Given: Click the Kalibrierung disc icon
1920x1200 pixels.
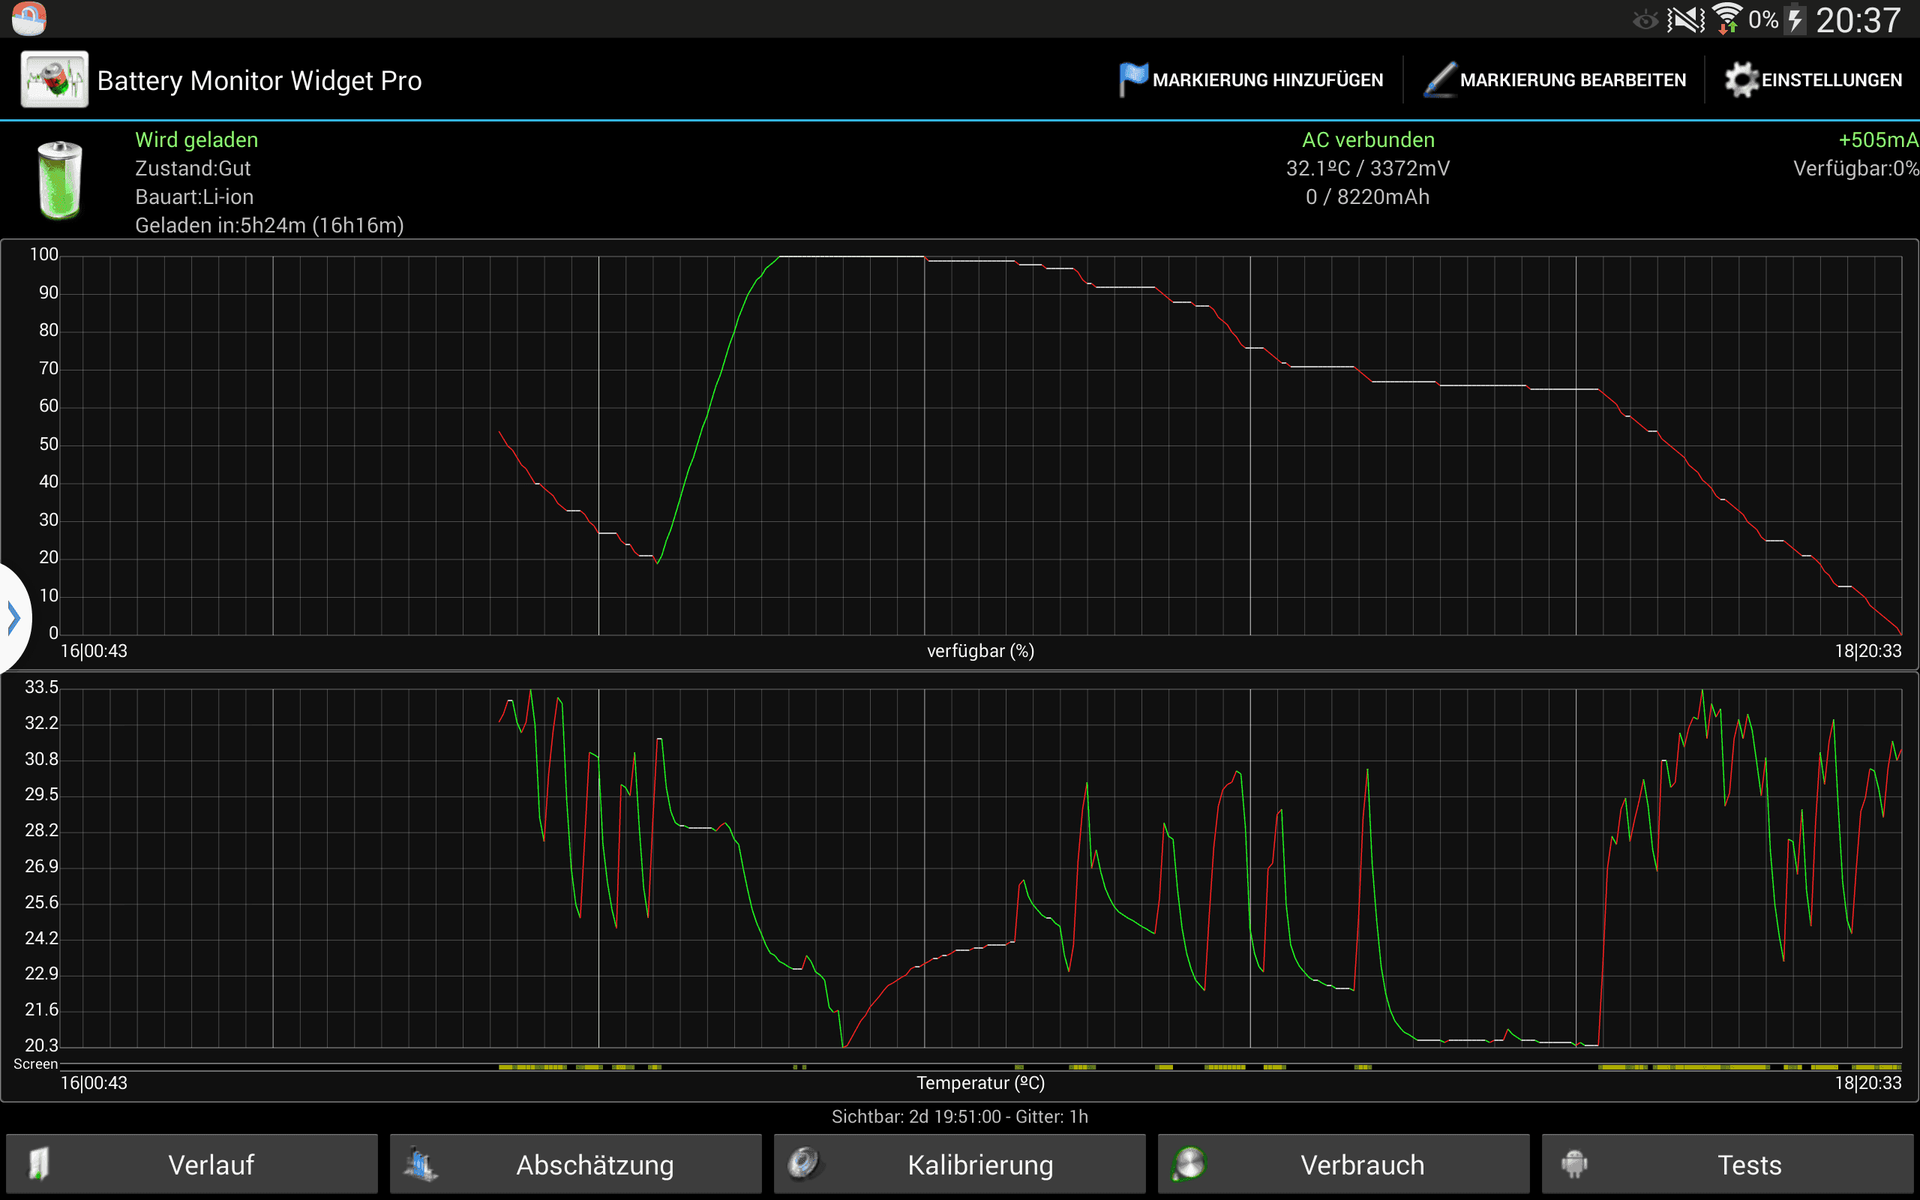Looking at the screenshot, I should pos(803,1163).
